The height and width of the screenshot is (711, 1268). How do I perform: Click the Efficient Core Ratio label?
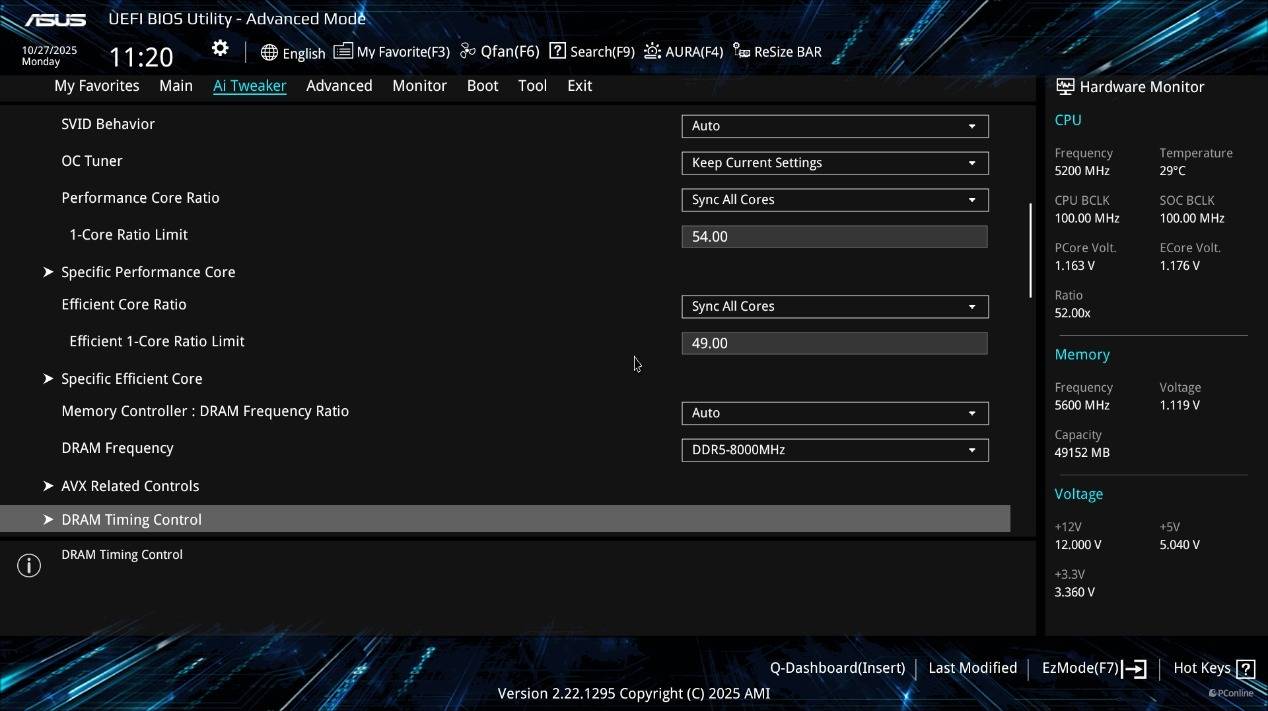tap(124, 305)
